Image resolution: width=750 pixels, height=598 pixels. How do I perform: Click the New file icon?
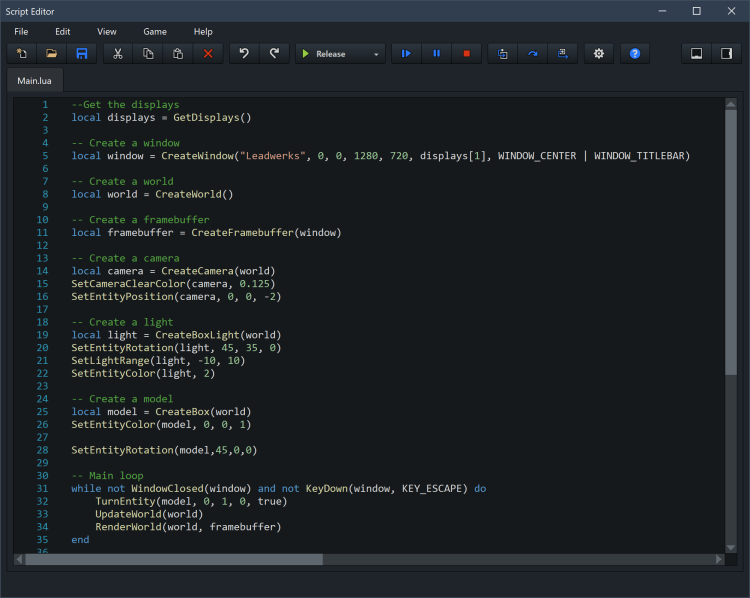point(22,54)
